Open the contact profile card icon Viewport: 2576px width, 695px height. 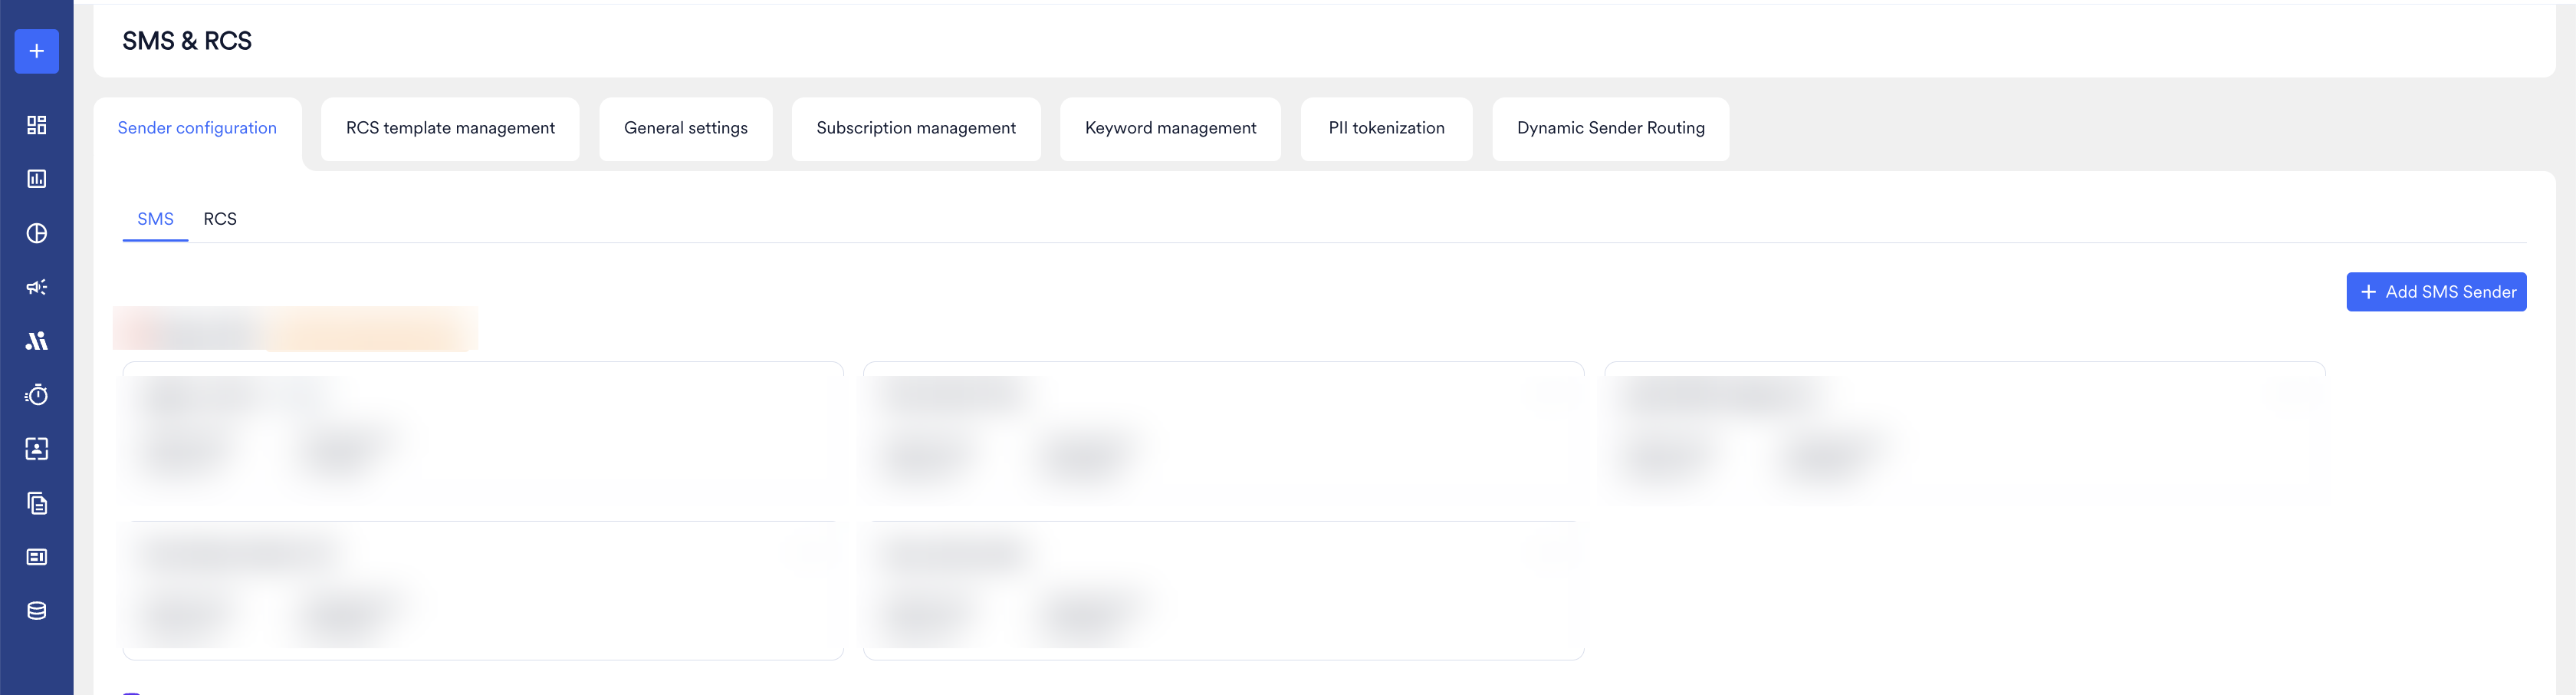click(37, 449)
